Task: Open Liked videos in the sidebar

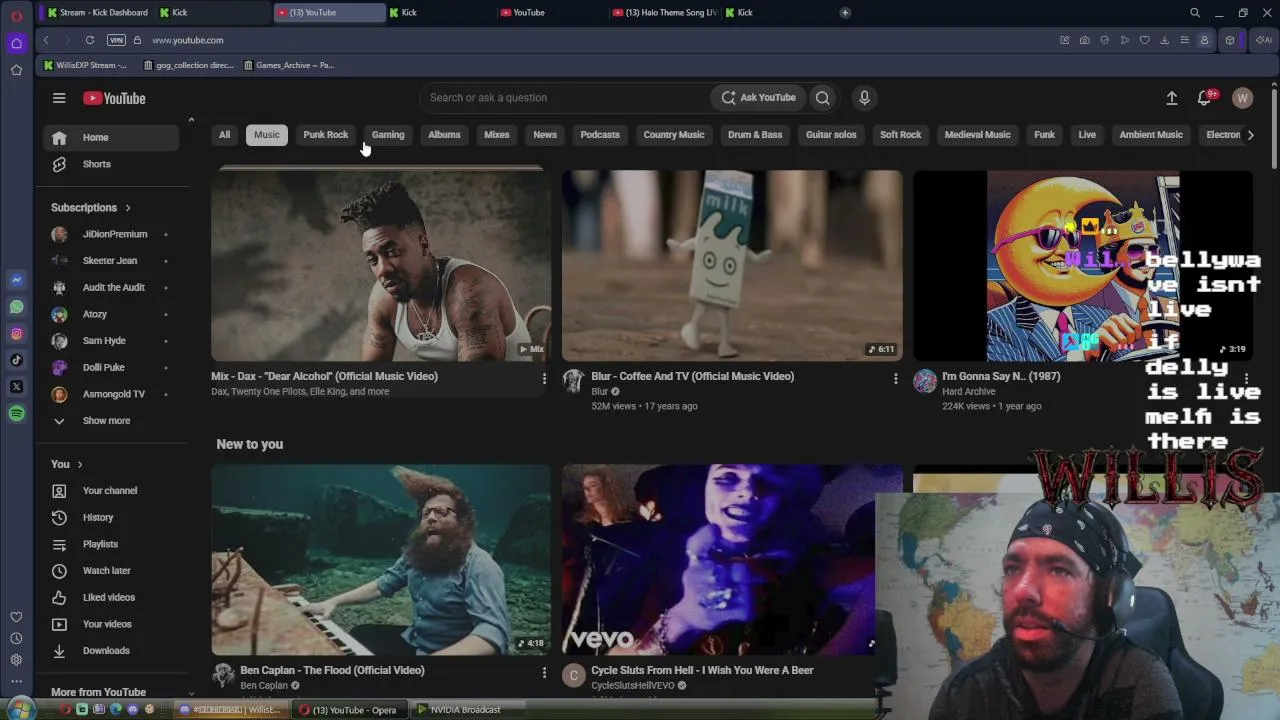Action: tap(110, 597)
